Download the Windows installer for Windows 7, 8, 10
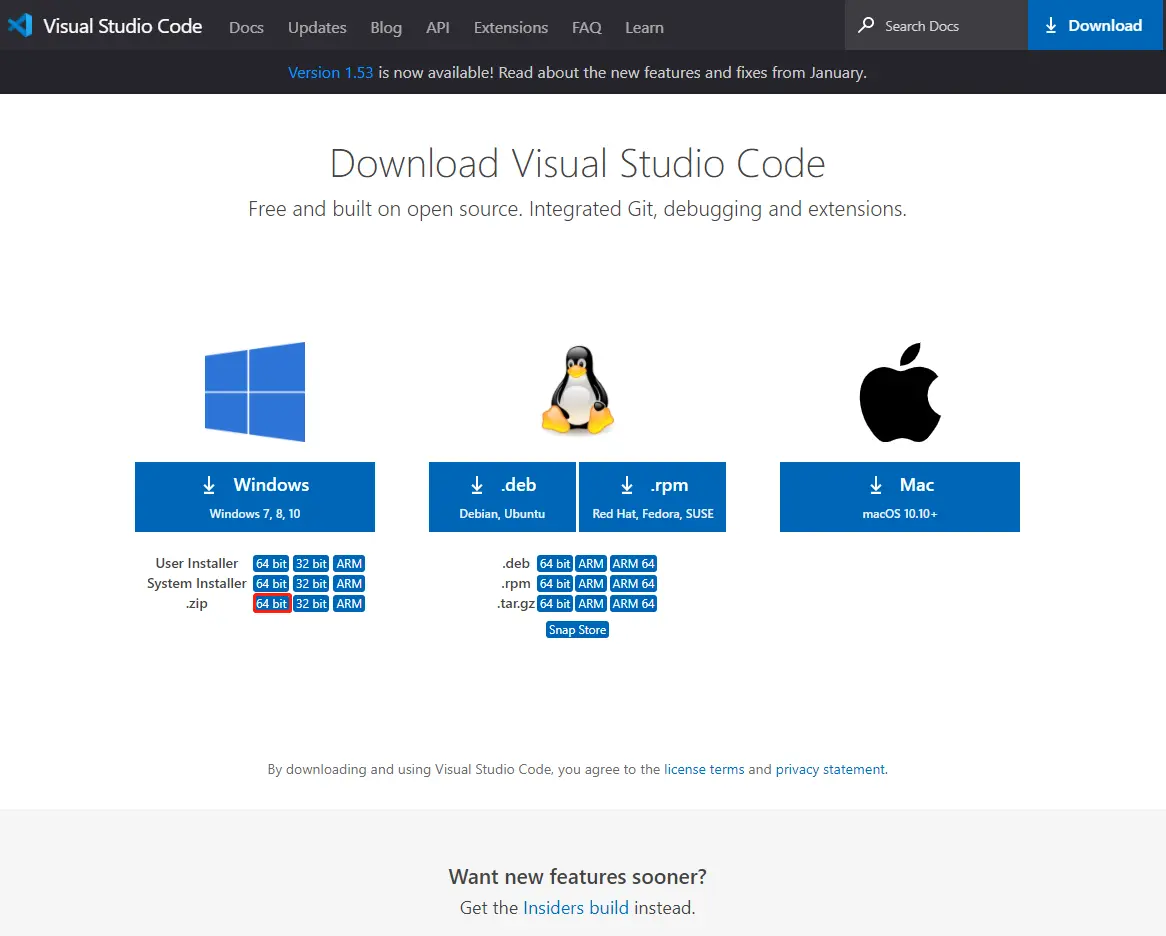 (254, 497)
